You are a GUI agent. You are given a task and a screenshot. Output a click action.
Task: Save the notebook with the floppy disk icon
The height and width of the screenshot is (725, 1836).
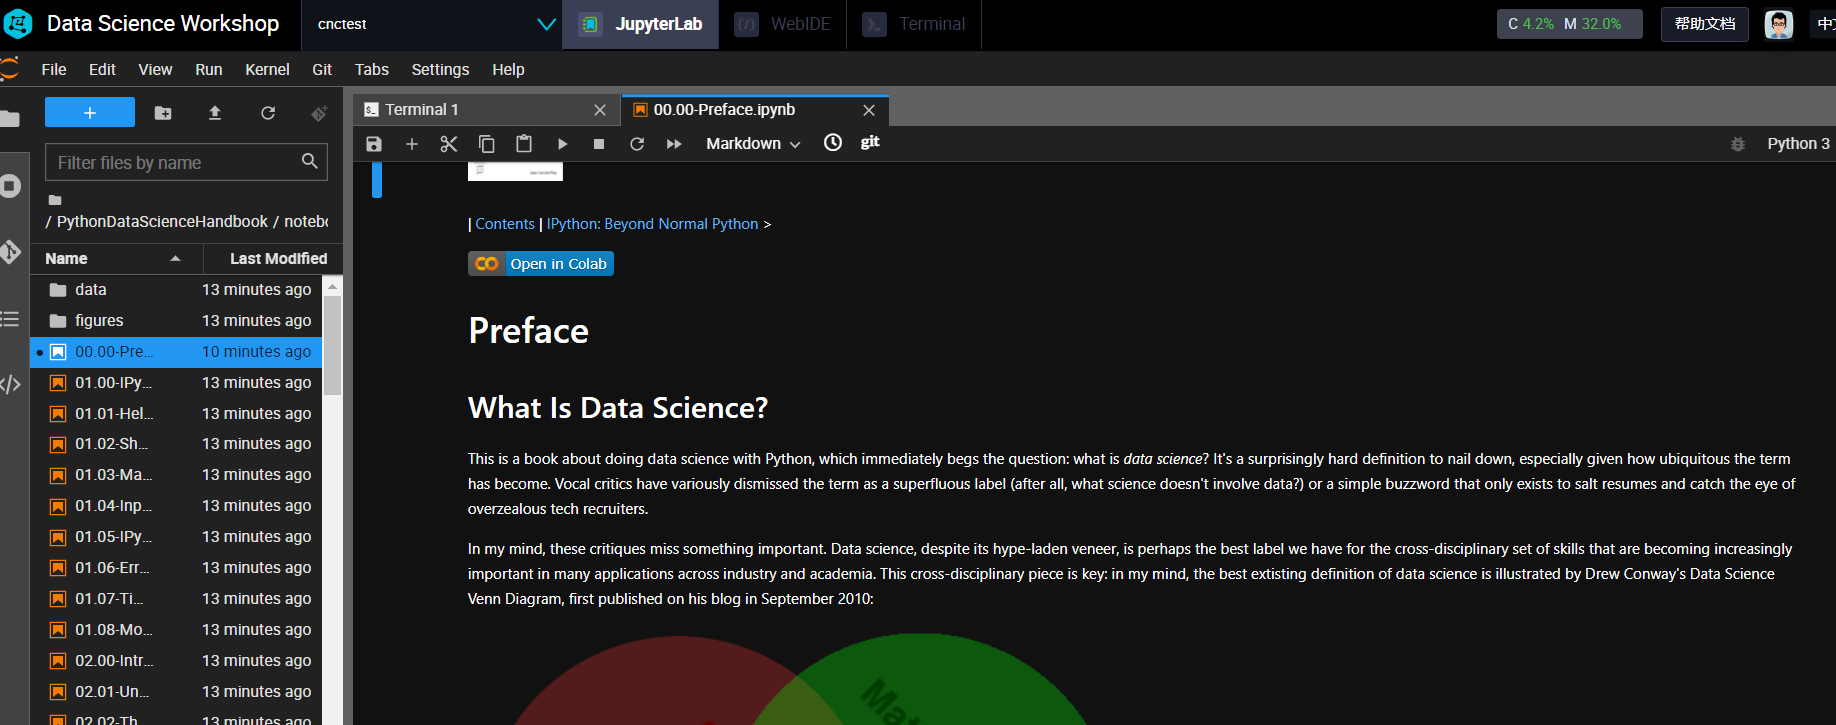pyautogui.click(x=374, y=144)
